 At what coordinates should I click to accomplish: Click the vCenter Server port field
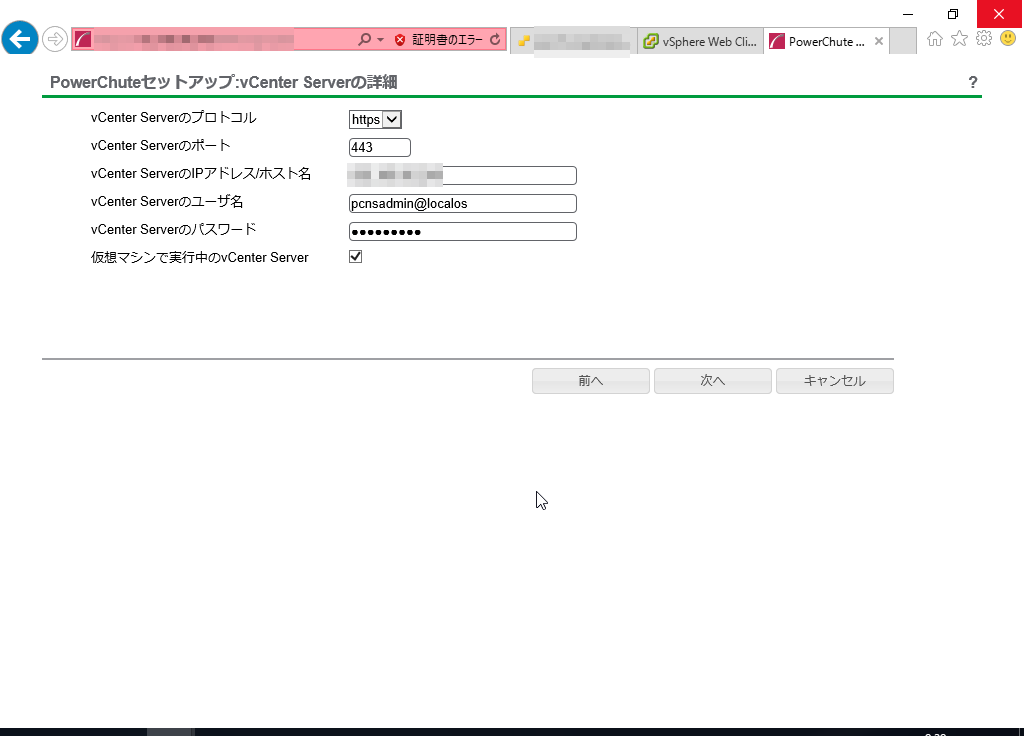coord(379,148)
